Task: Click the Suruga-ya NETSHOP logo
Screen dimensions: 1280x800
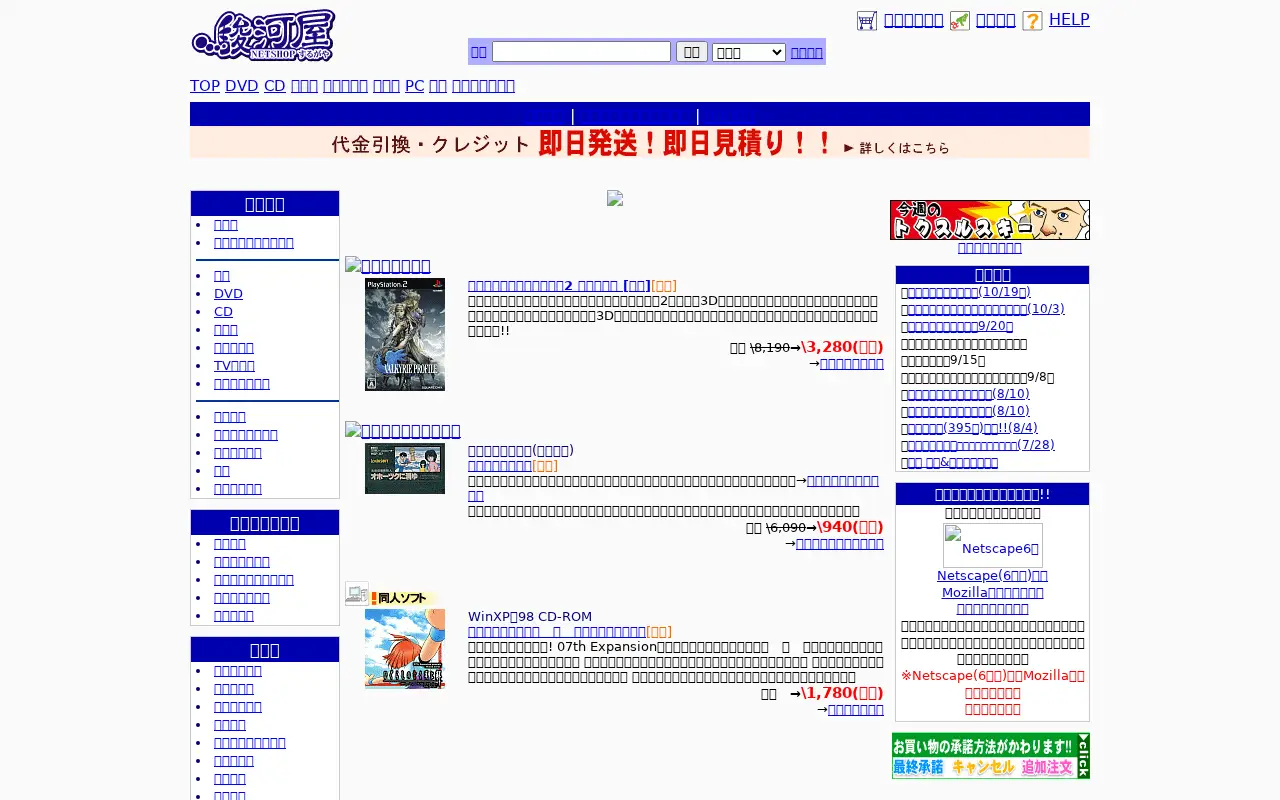Action: pos(263,36)
